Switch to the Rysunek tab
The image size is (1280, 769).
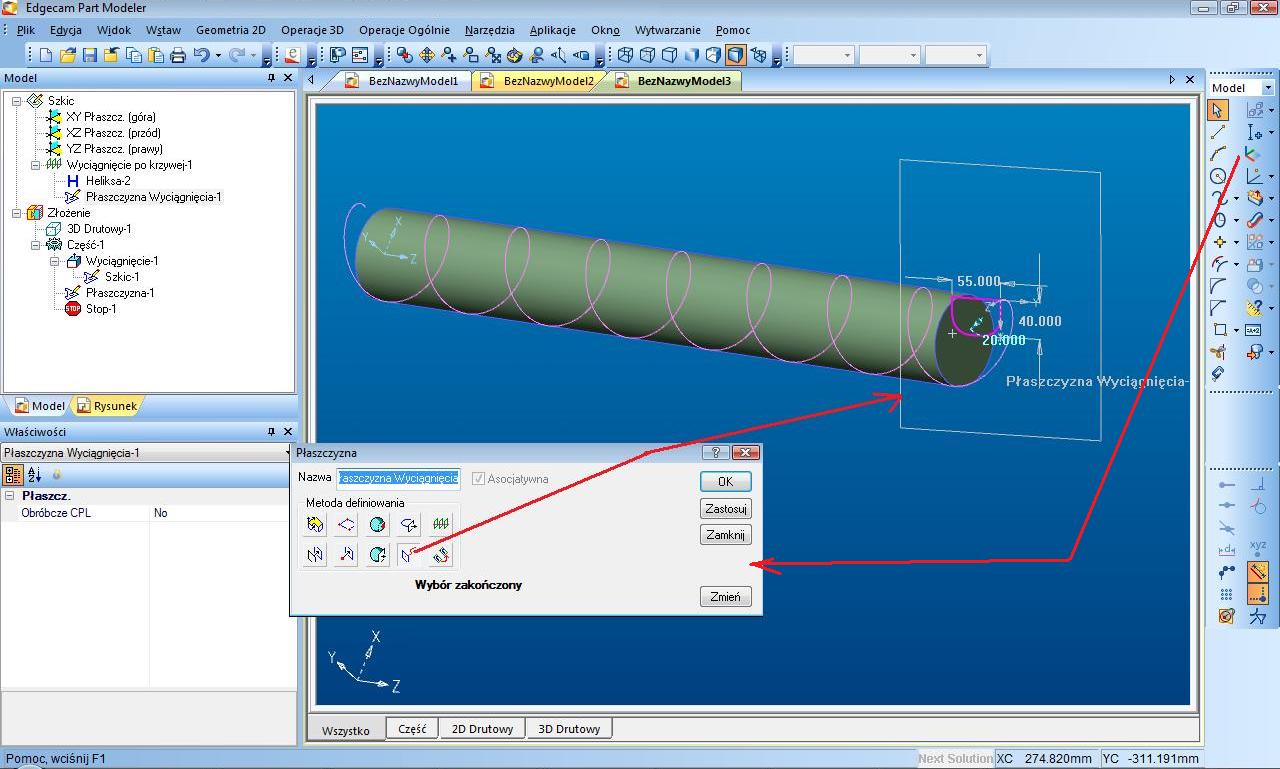[107, 406]
